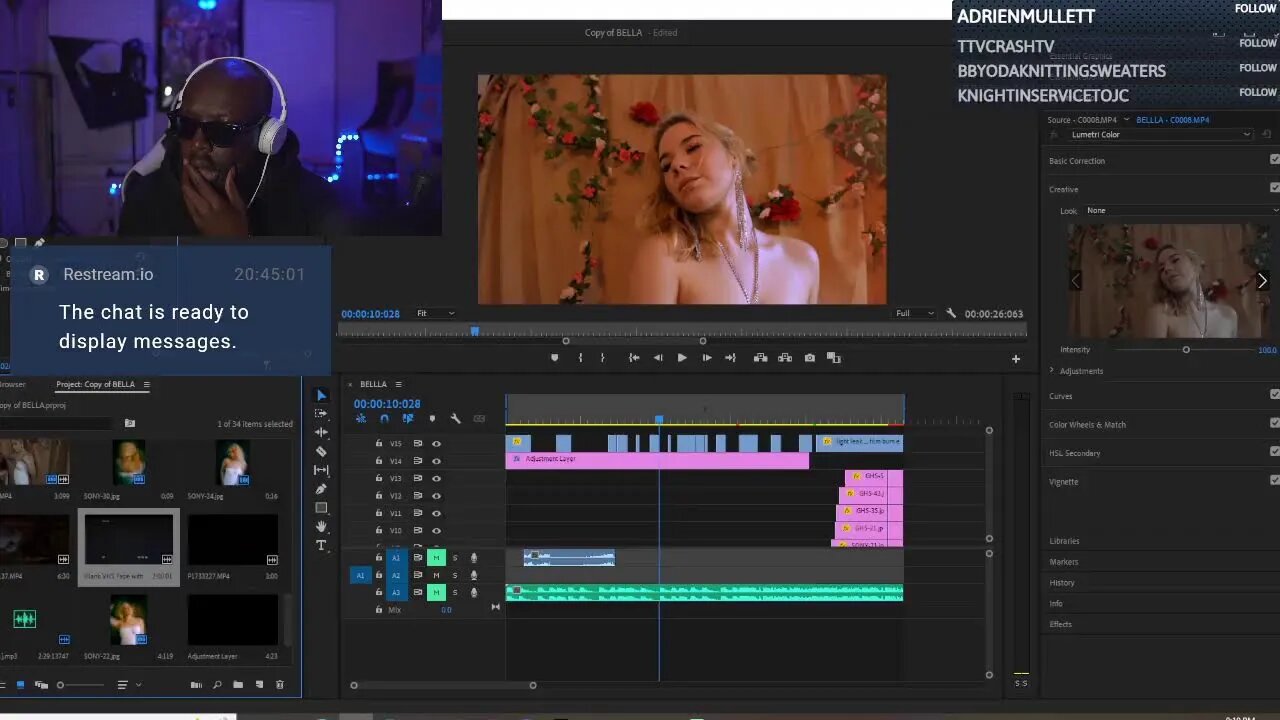
Task: Mark Out point in program monitor
Action: pos(602,358)
